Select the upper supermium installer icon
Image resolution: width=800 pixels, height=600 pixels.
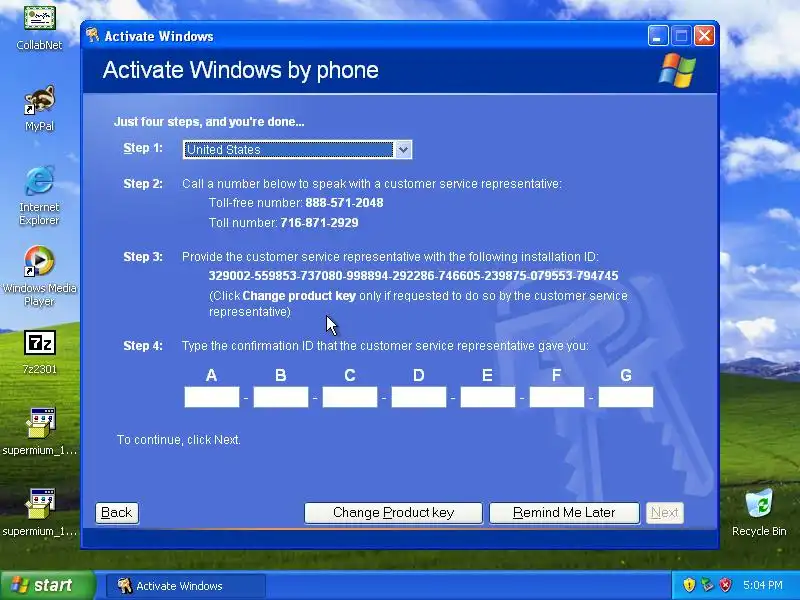point(39,431)
